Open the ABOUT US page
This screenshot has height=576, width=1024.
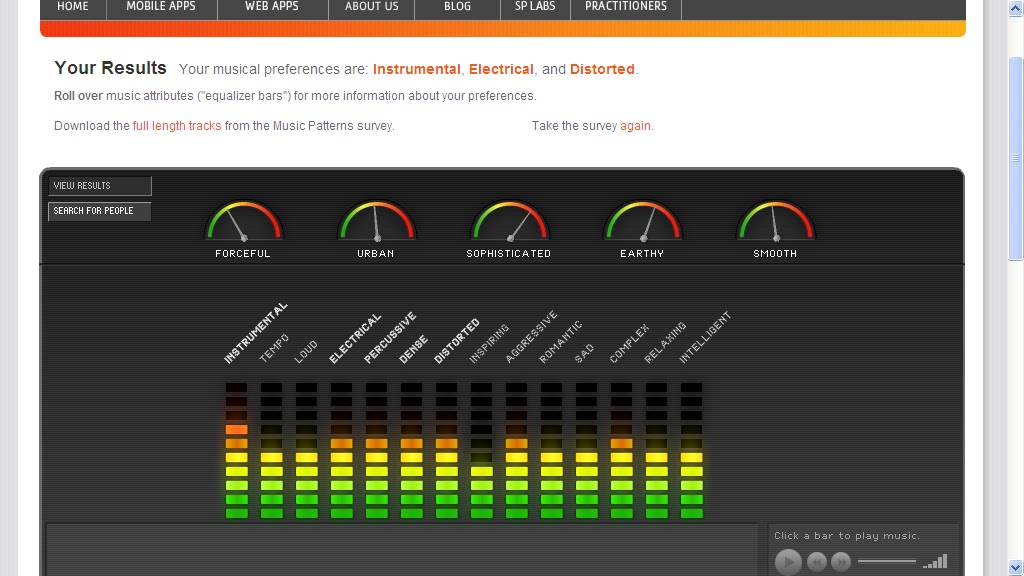371,7
